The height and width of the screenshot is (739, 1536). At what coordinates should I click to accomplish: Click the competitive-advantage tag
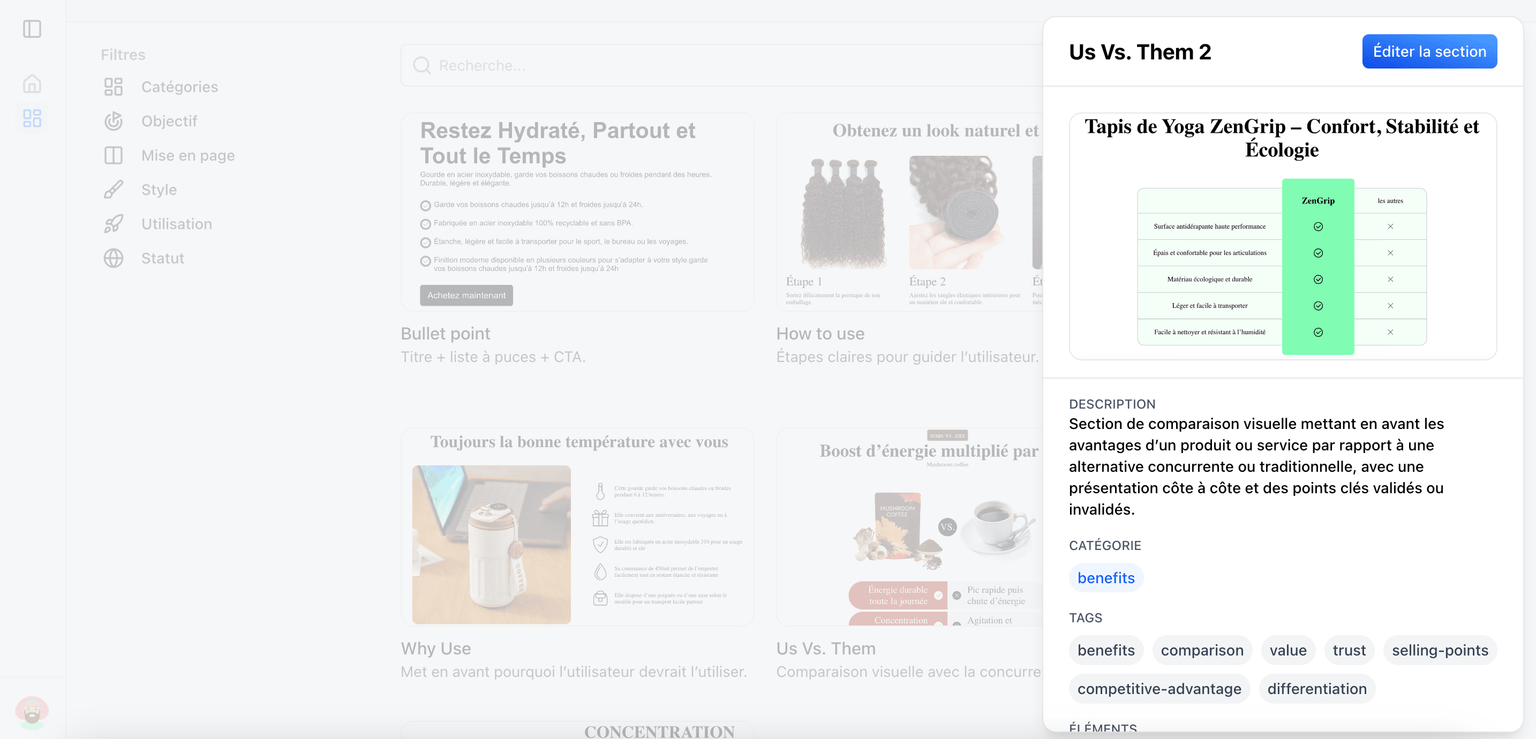click(1159, 689)
